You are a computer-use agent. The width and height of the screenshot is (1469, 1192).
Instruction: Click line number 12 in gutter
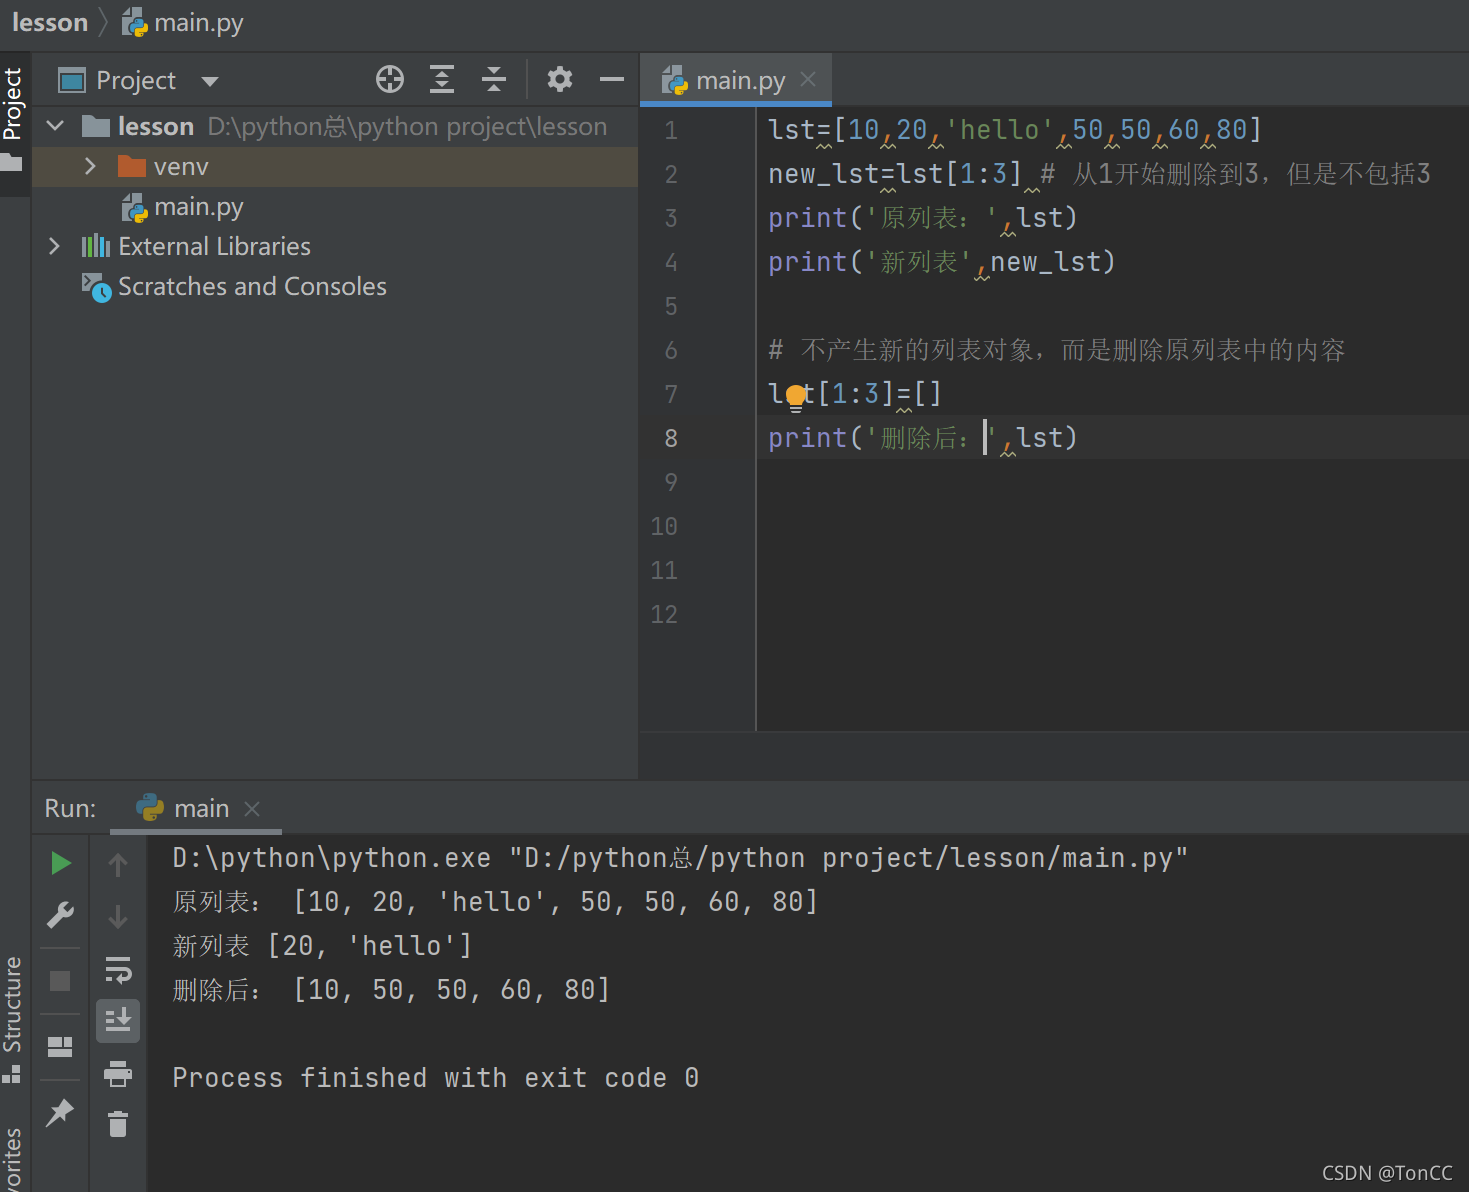[x=664, y=614]
